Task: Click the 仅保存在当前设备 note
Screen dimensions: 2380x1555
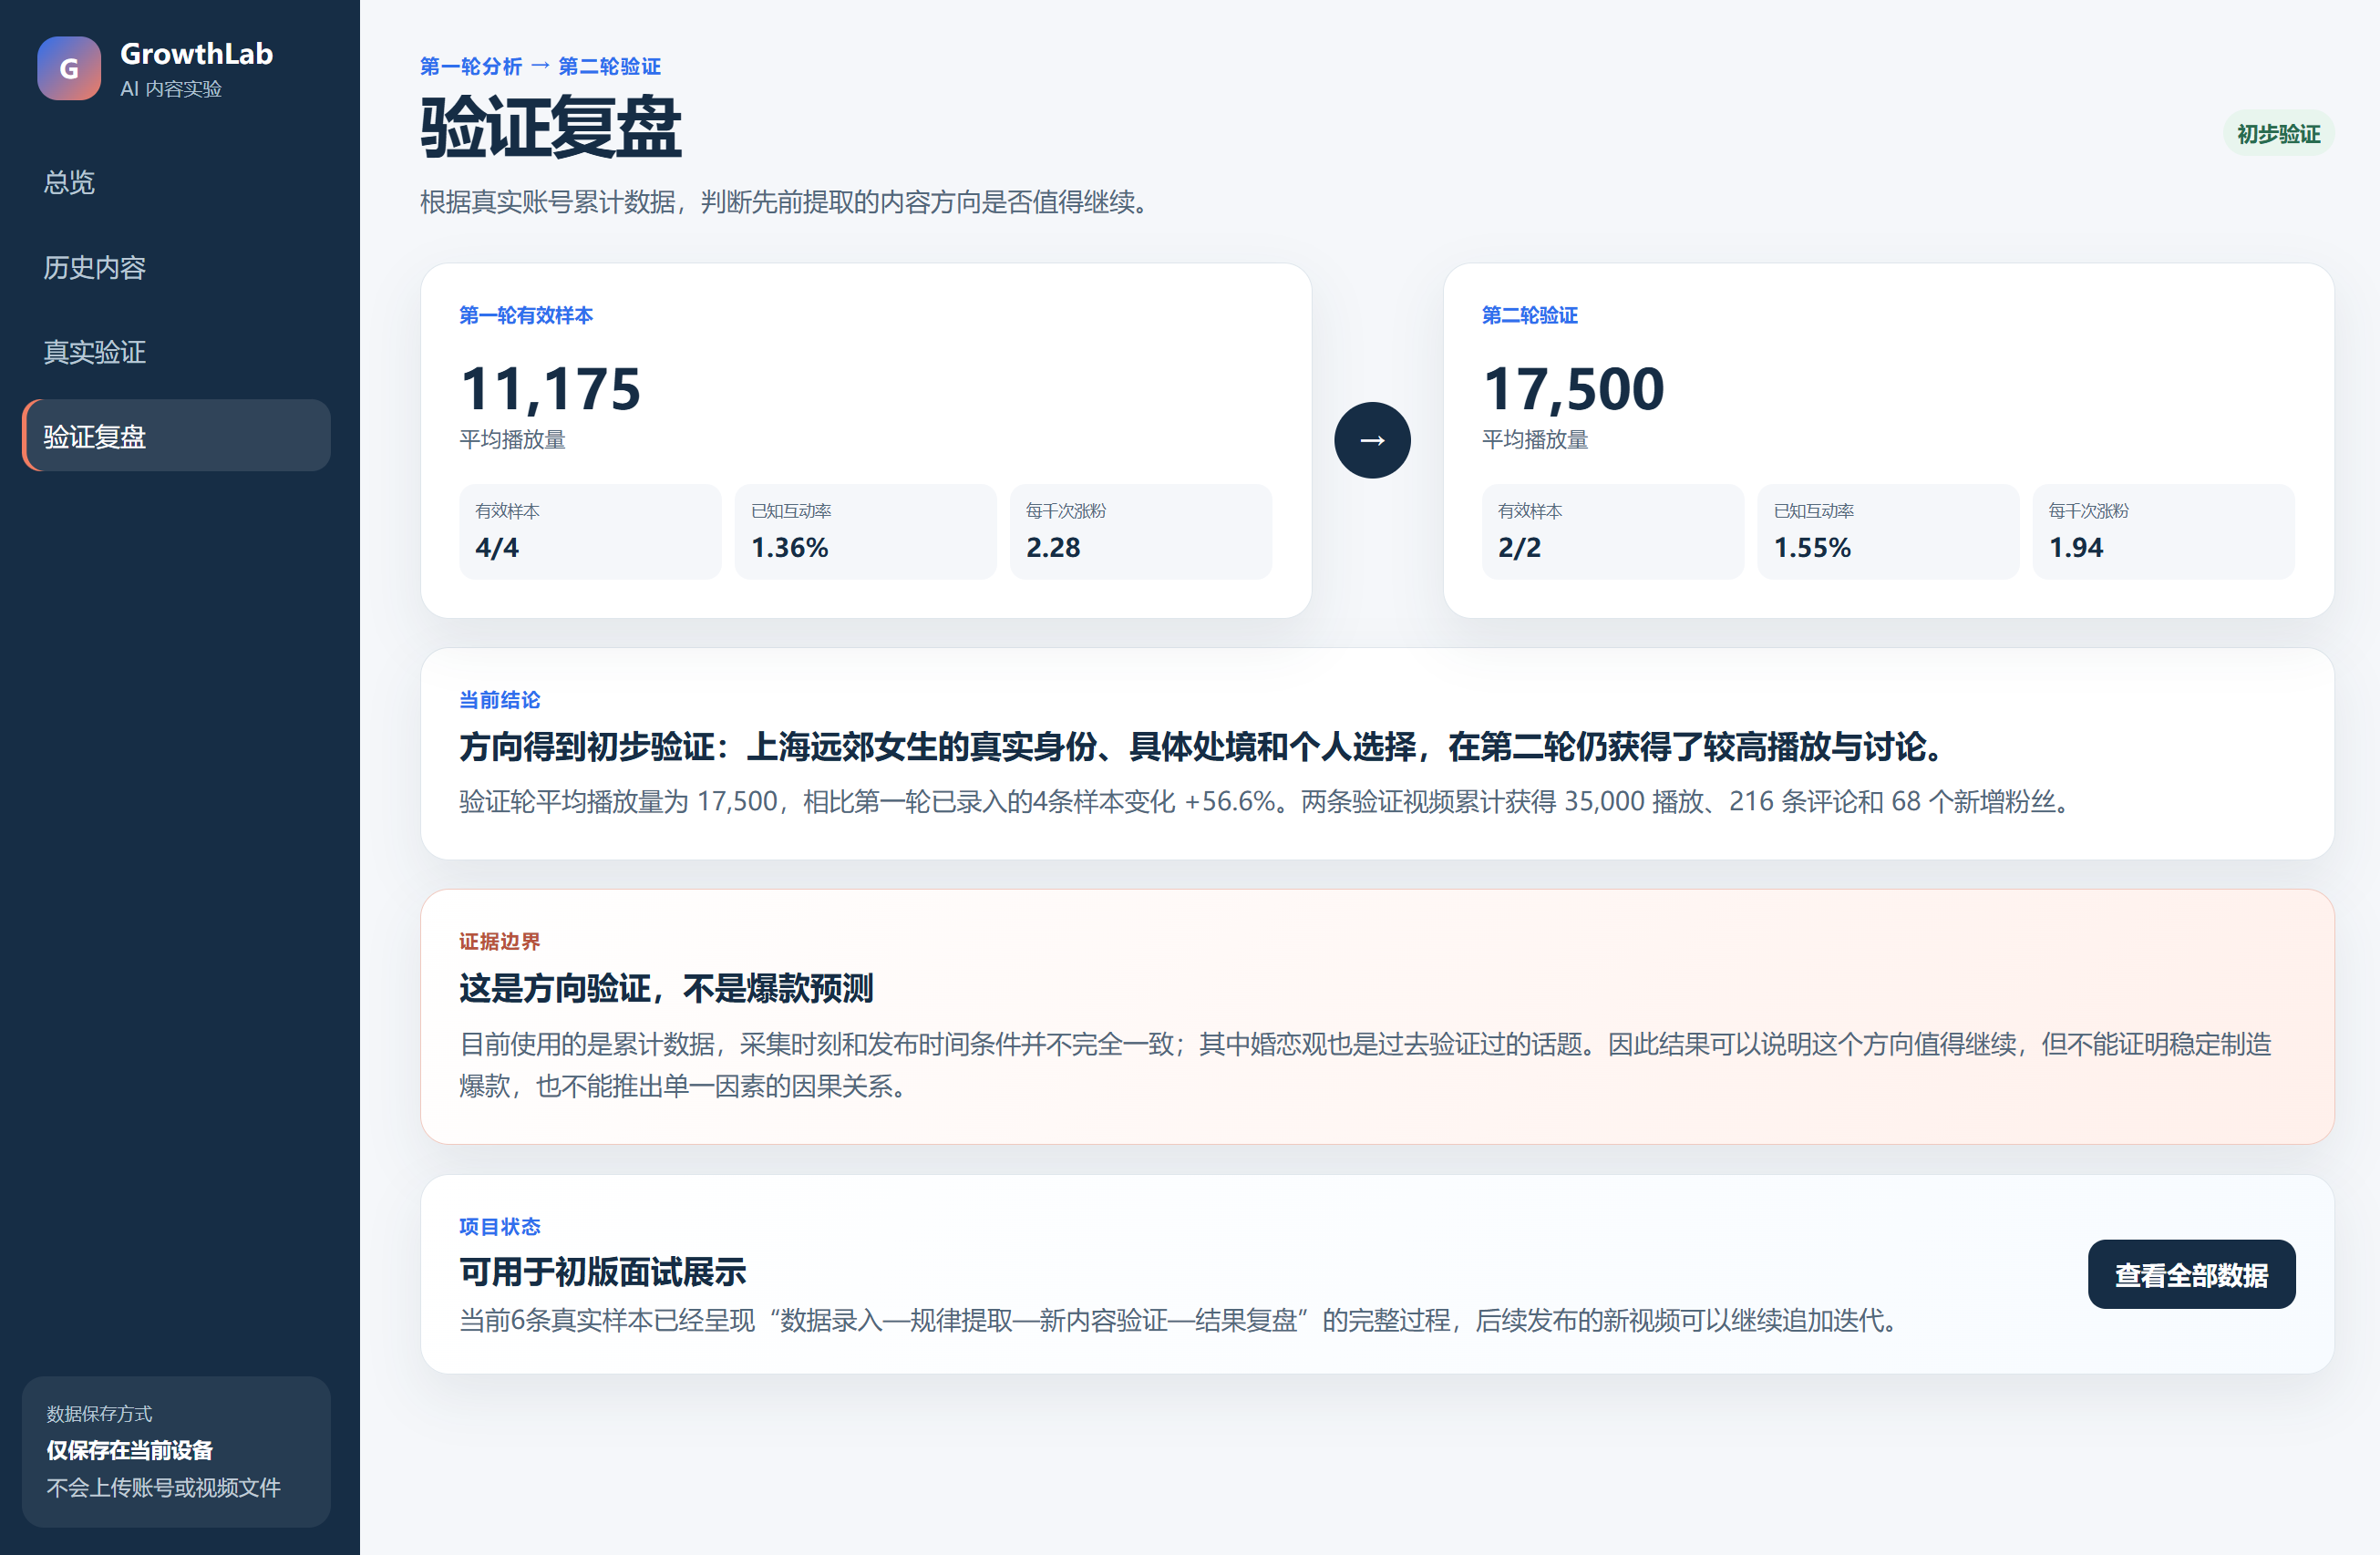Action: pos(130,1450)
